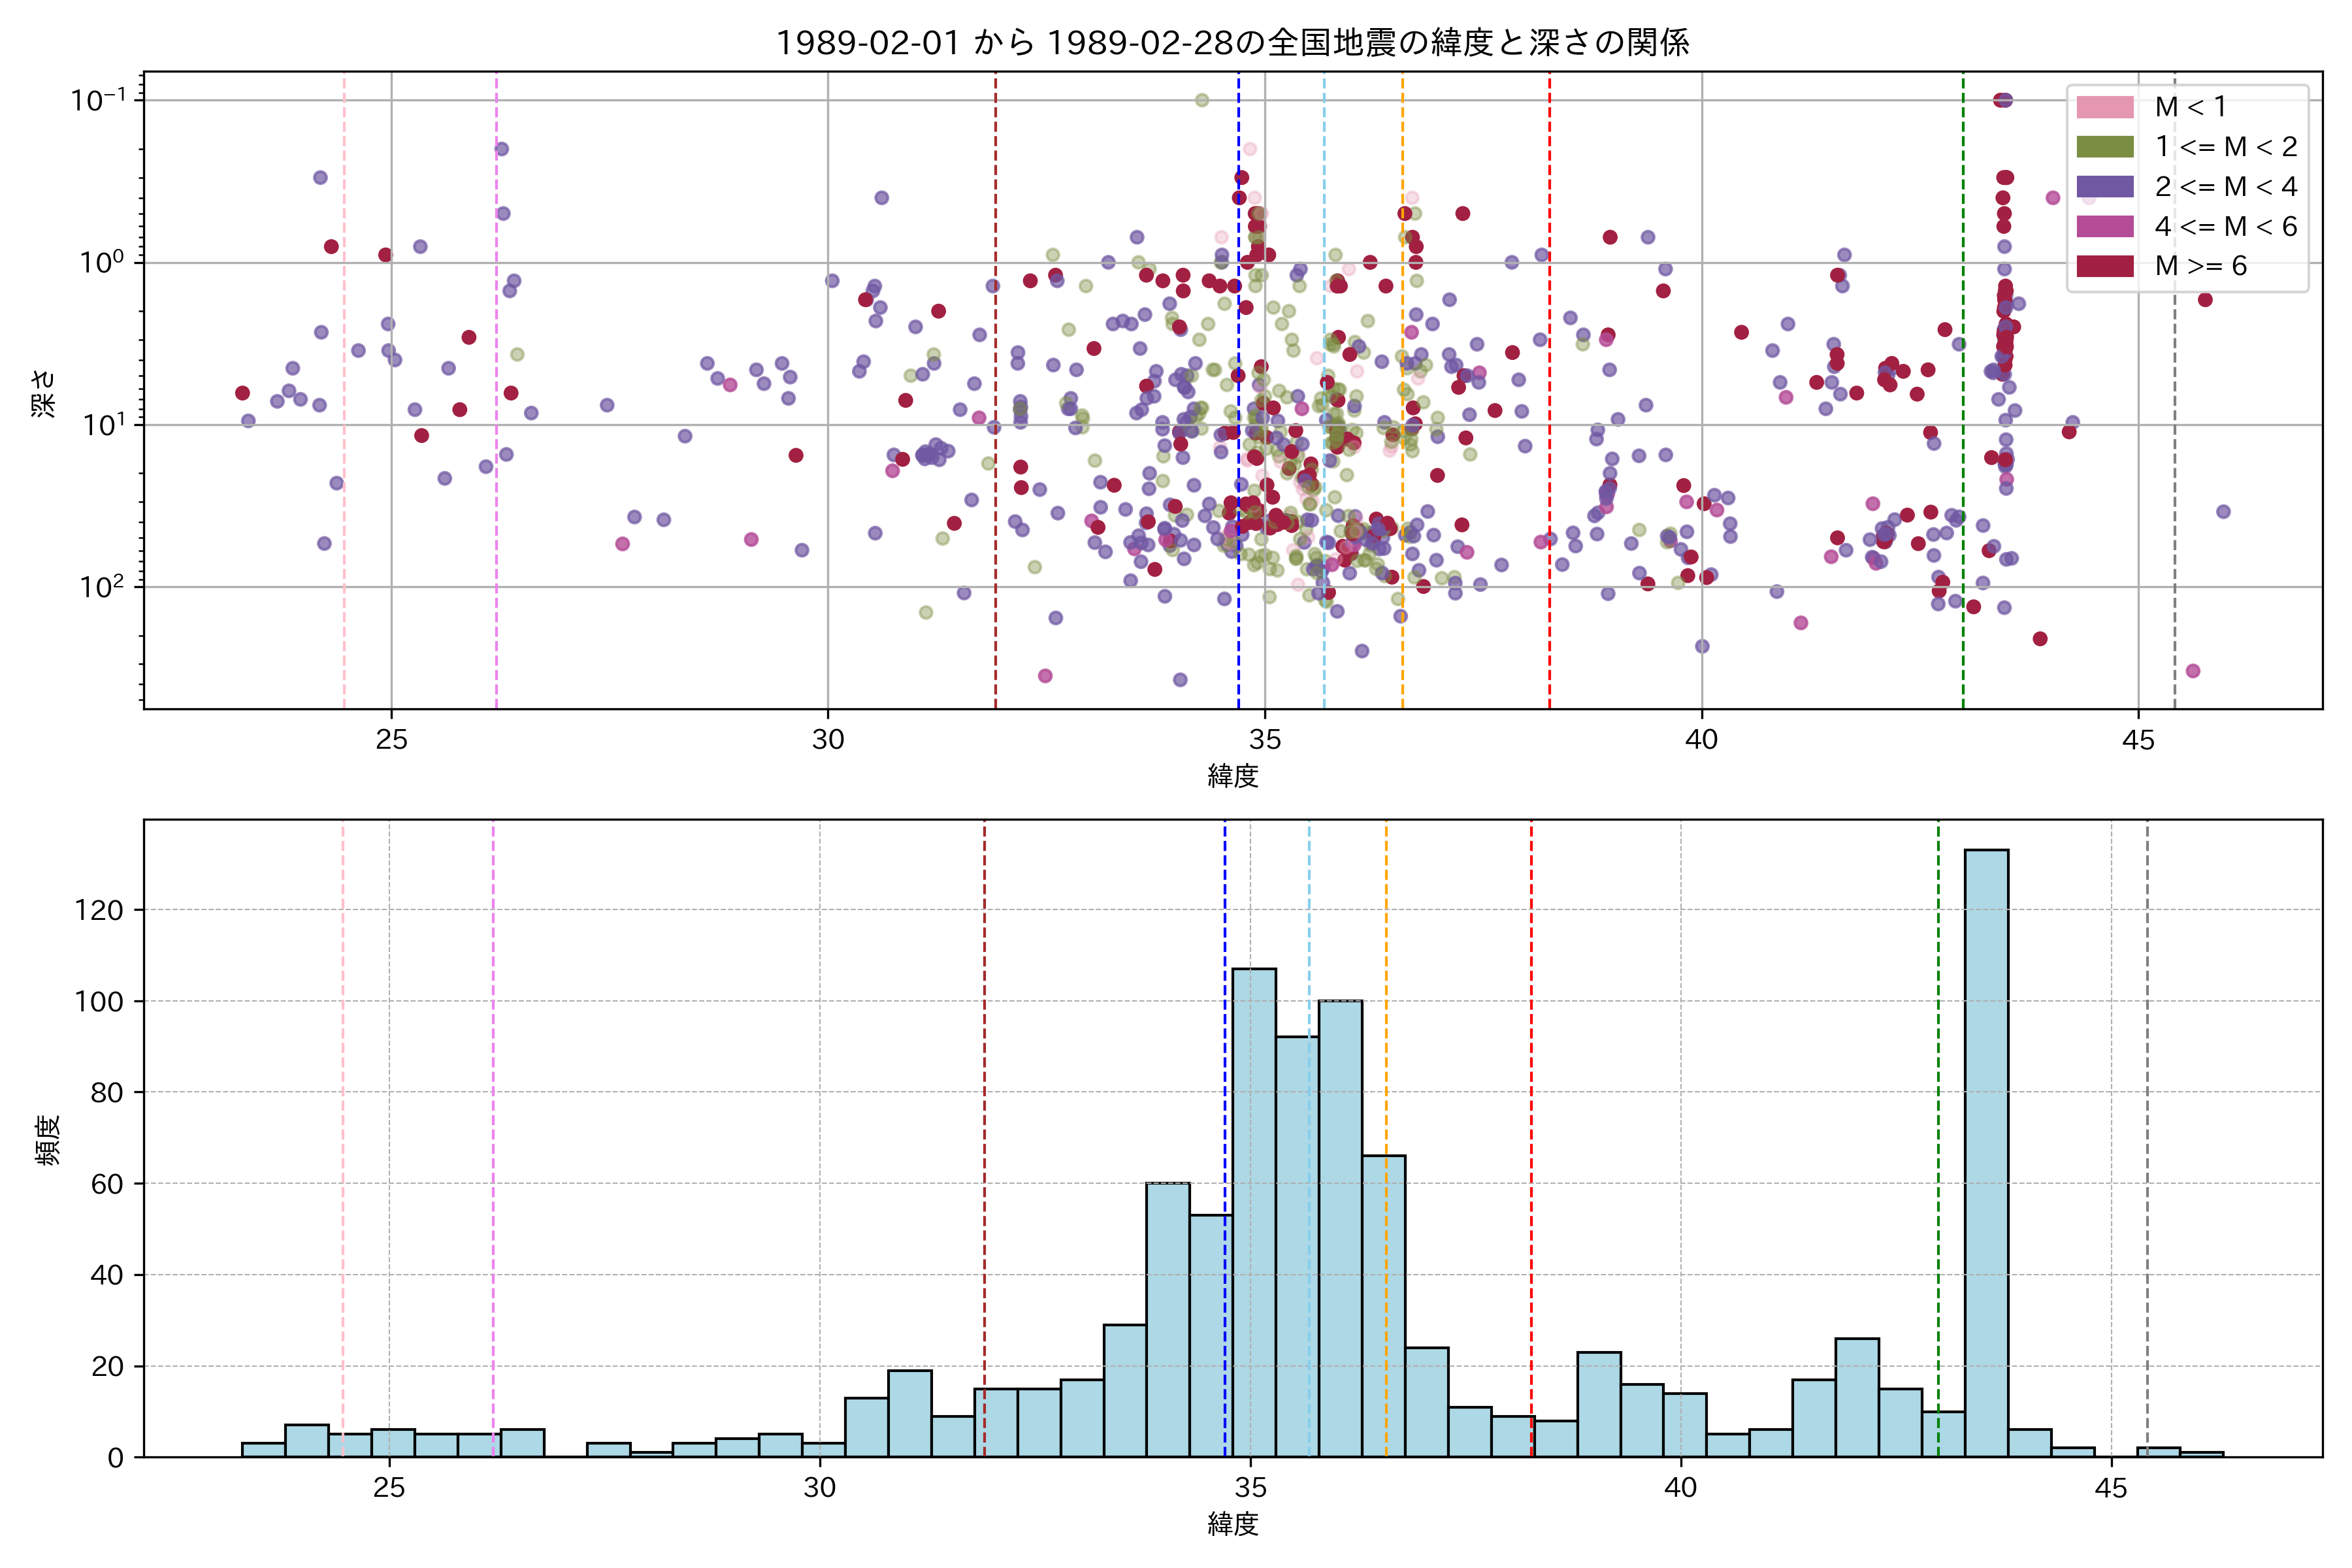Click the pink M < 1 legend swatch
Screen dimensions: 2352x1568
[2104, 107]
